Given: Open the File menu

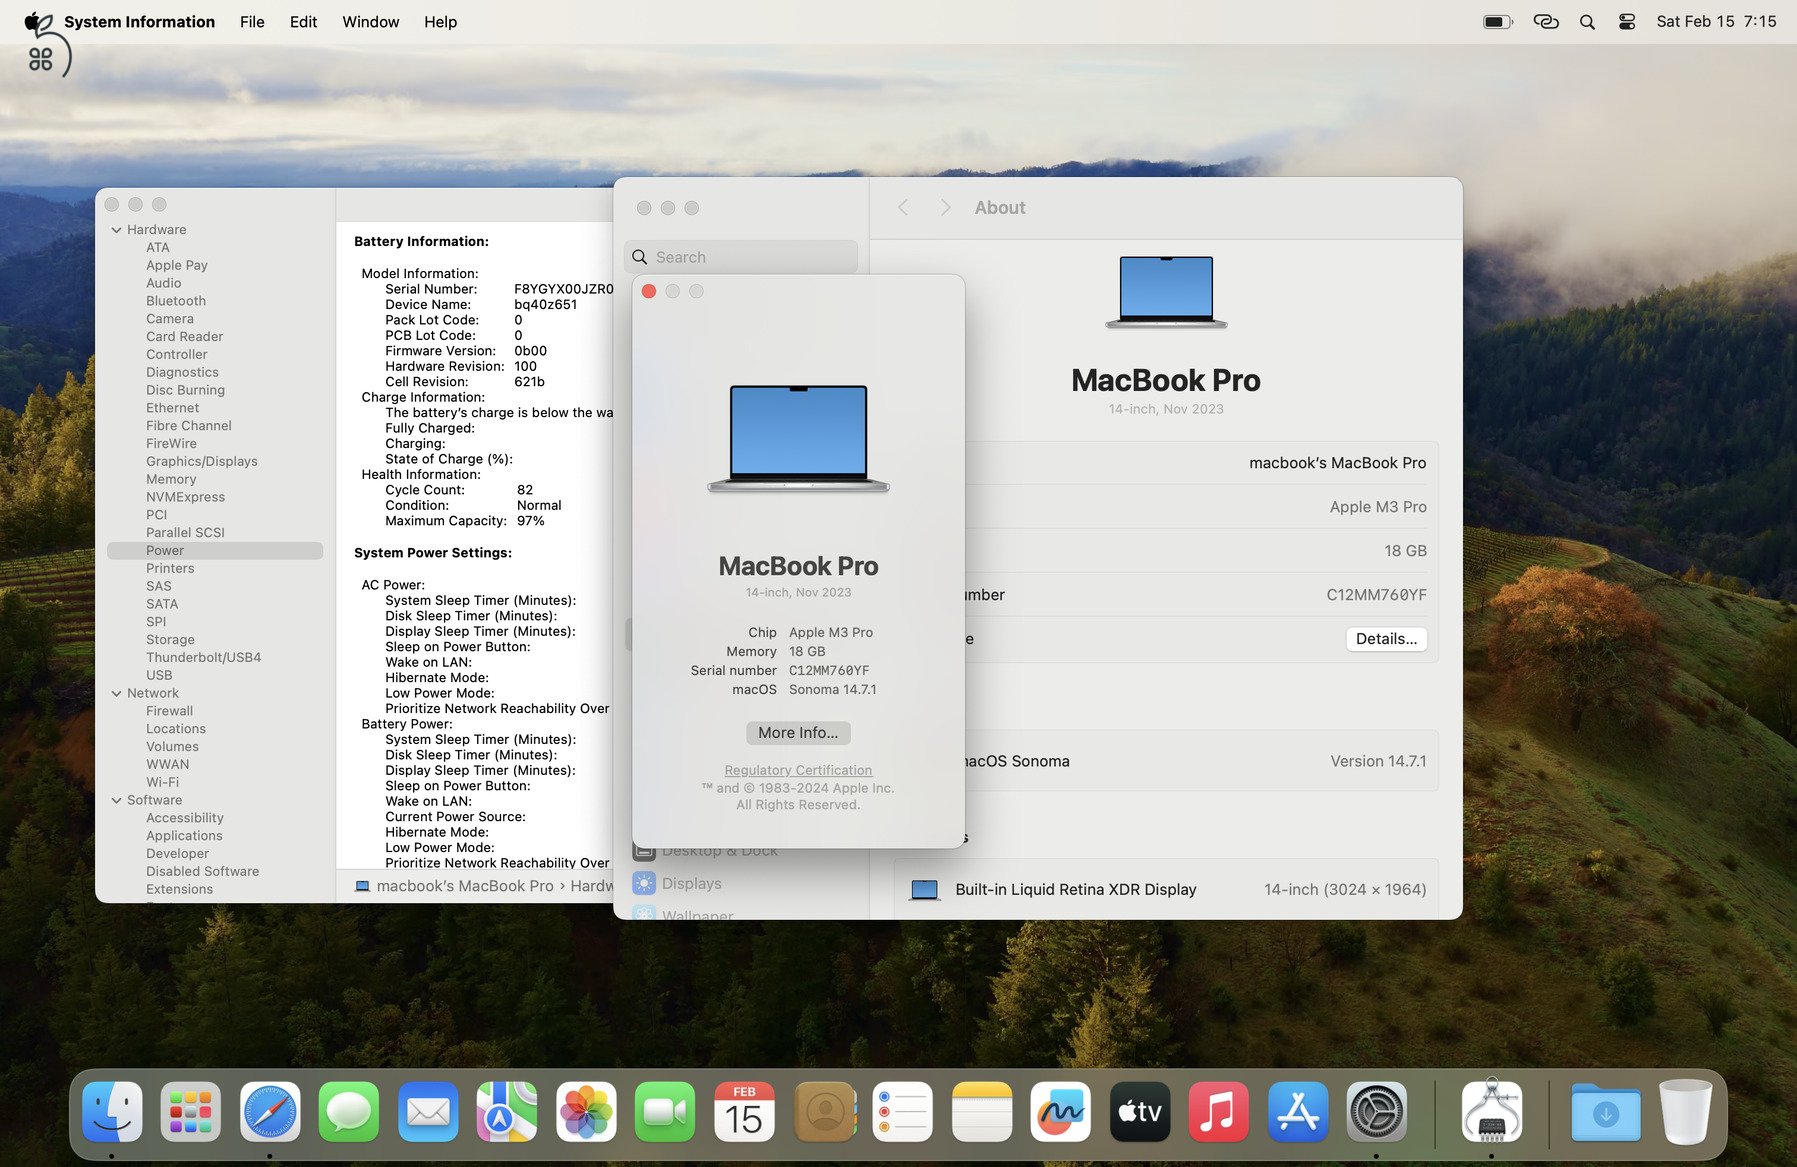Looking at the screenshot, I should (252, 22).
